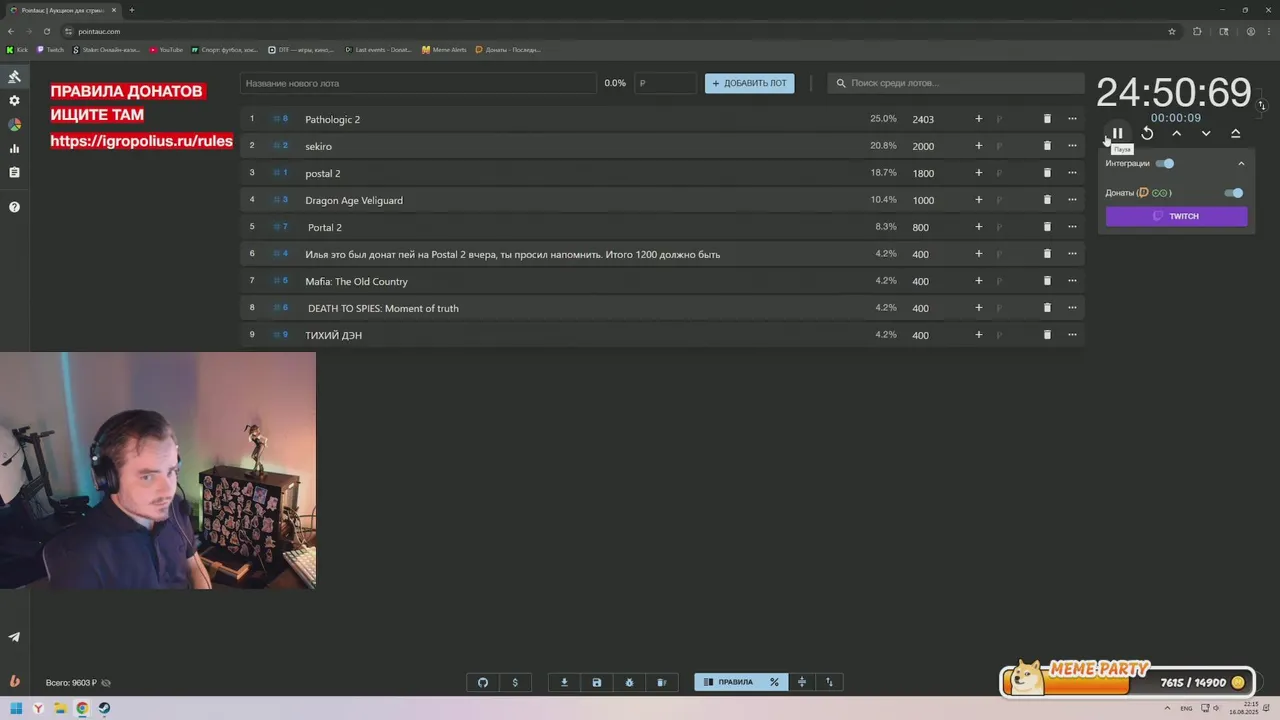Delete the postal 2 lot
The image size is (1280, 720).
(x=1047, y=173)
